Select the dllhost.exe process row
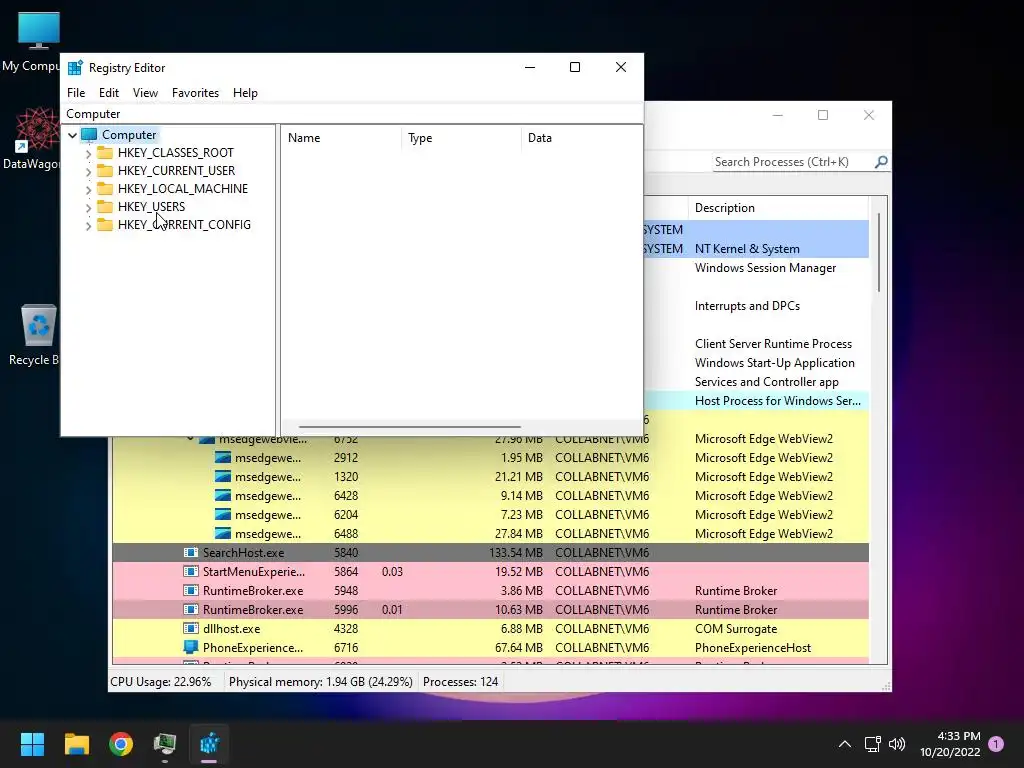This screenshot has height=768, width=1024. click(490, 628)
